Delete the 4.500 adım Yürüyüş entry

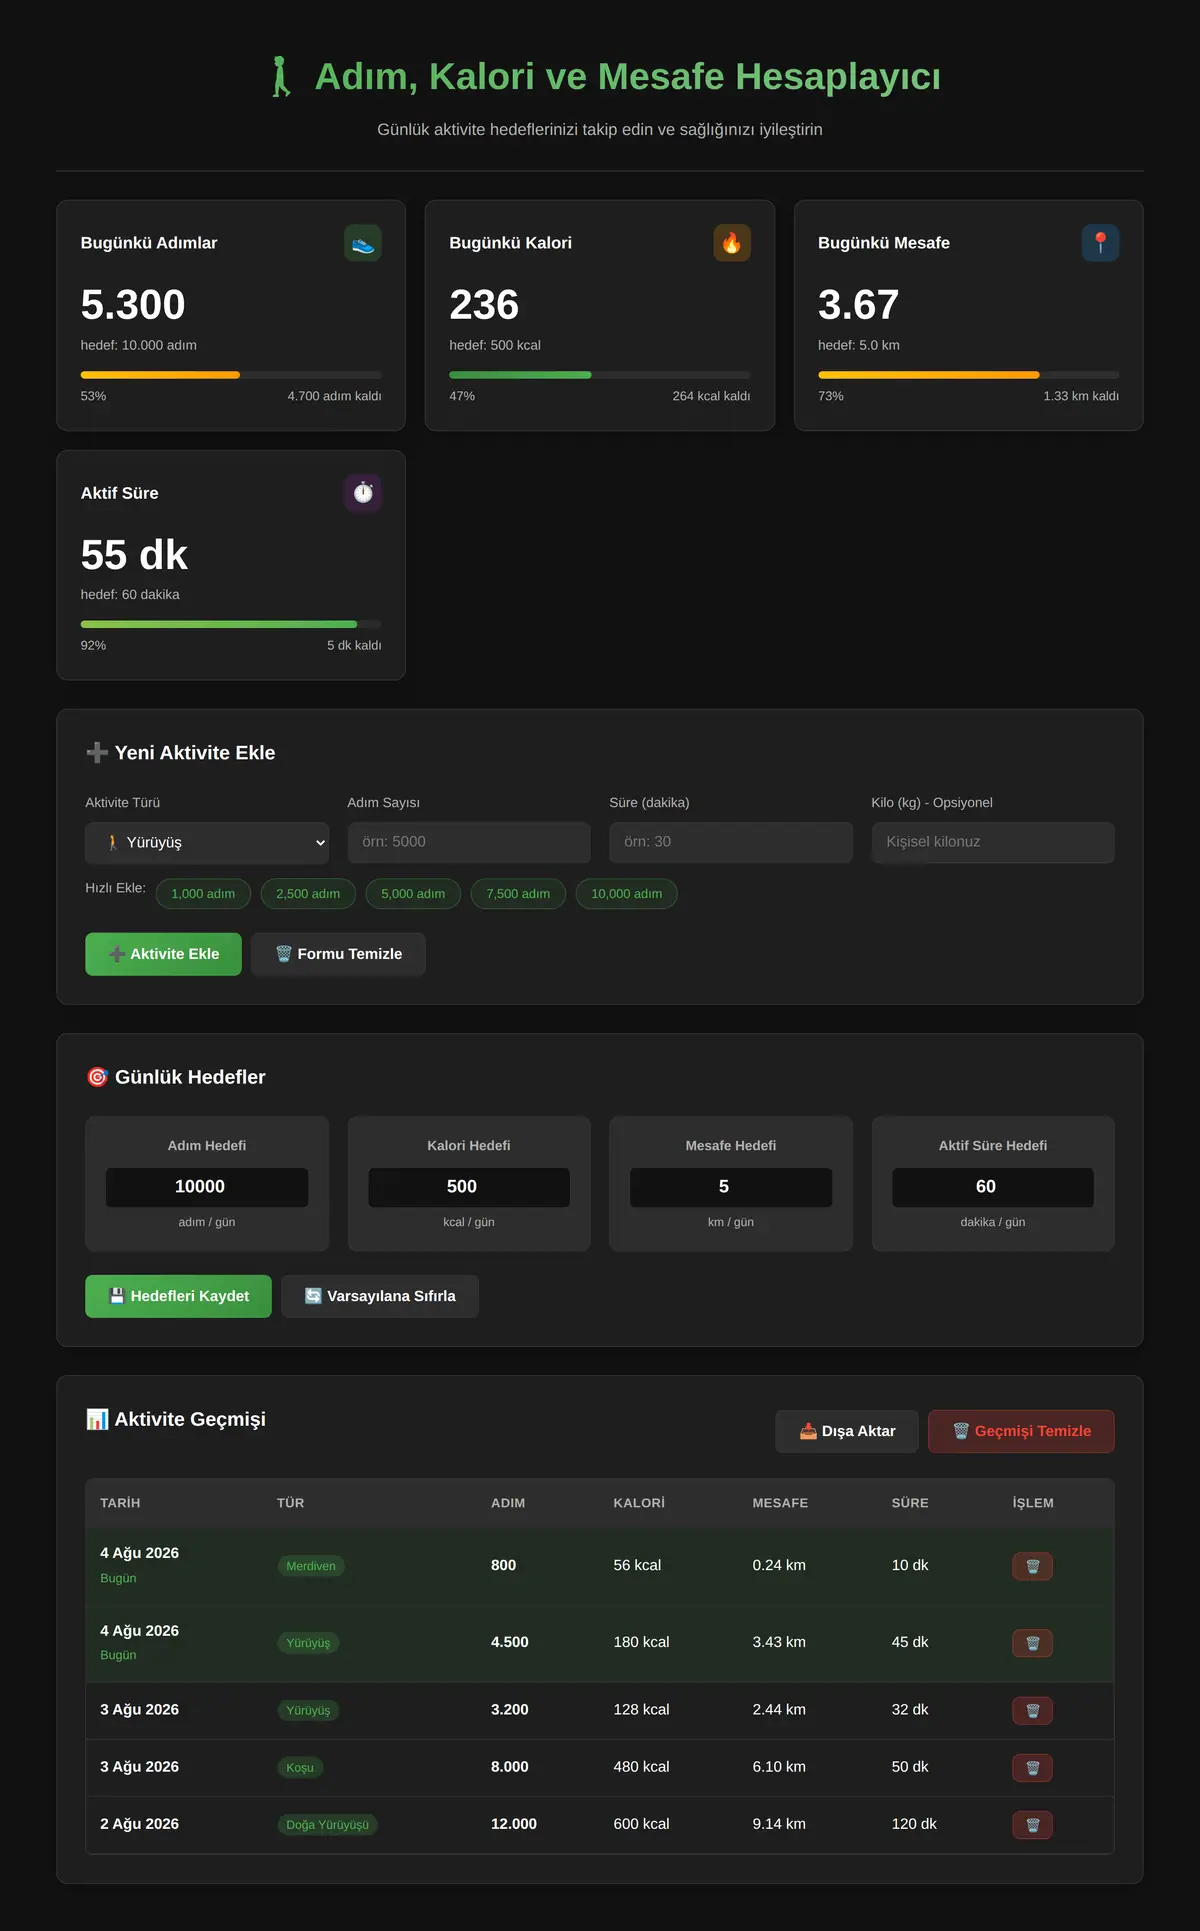click(1033, 1643)
